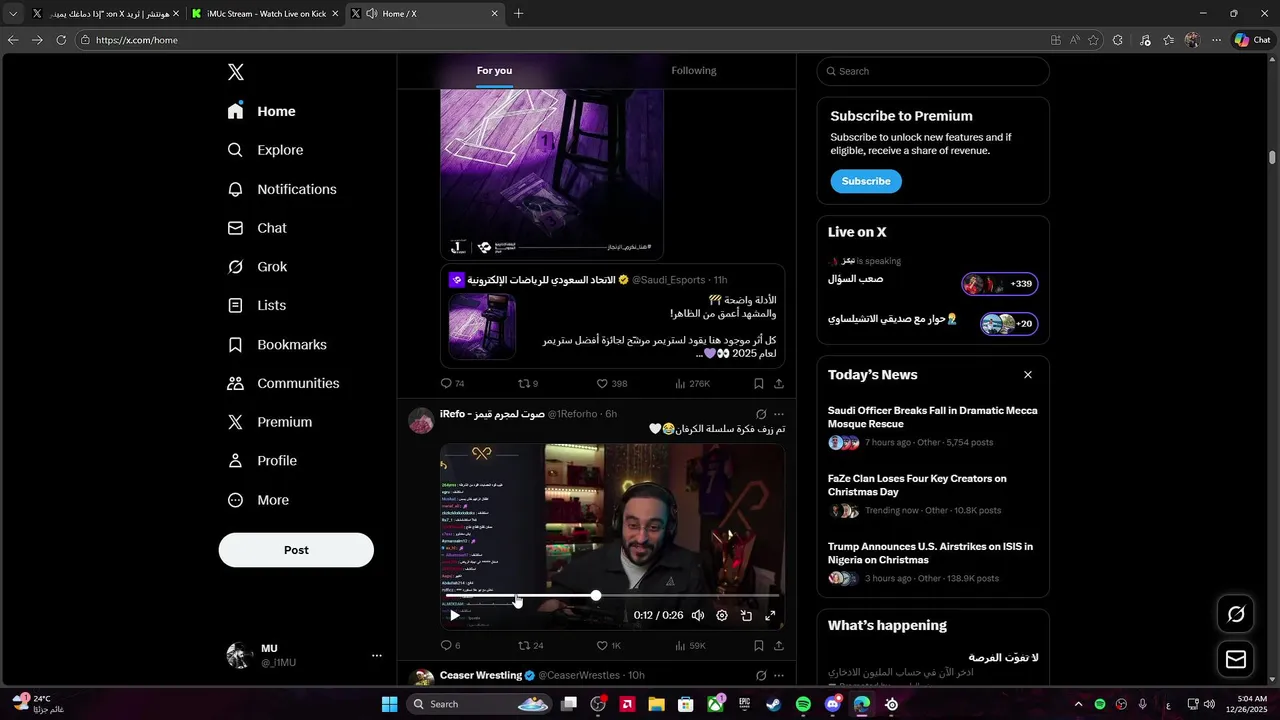This screenshot has width=1280, height=720.
Task: Bookmark the Saudi Esports post
Action: (759, 383)
